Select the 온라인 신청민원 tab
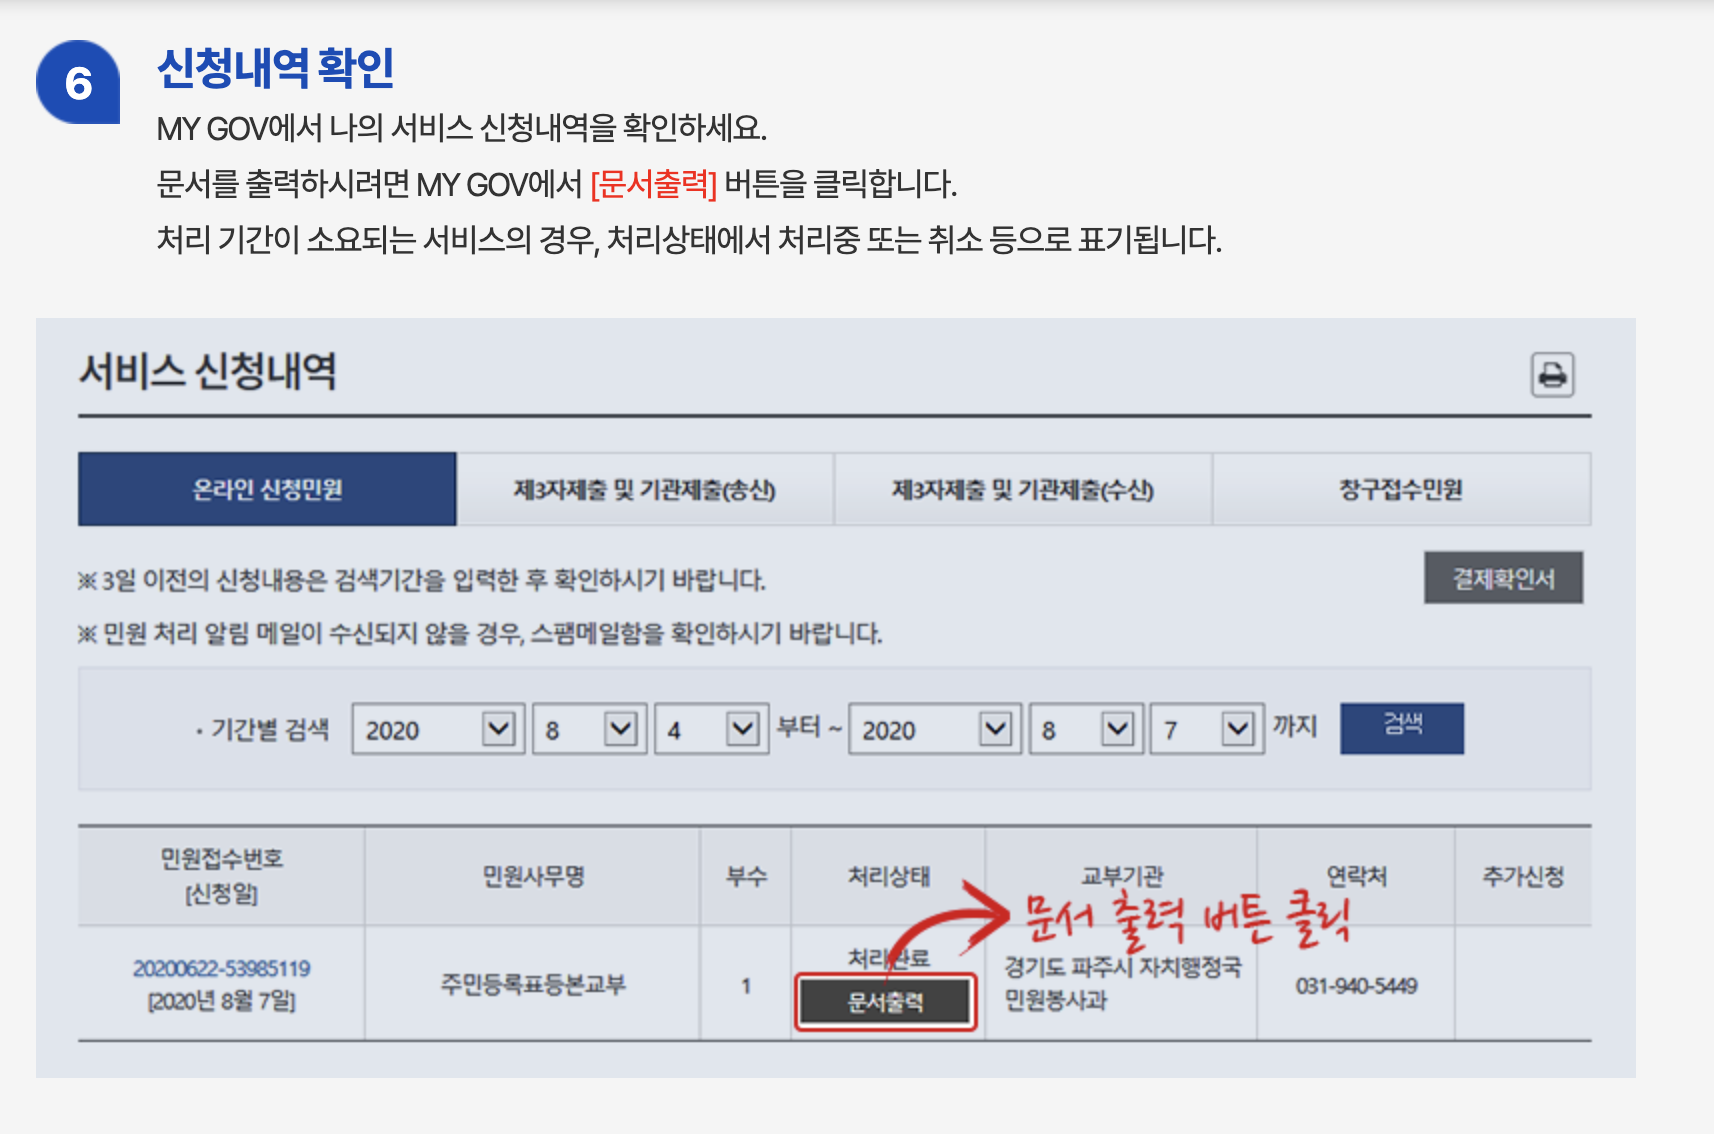1714x1134 pixels. click(266, 489)
